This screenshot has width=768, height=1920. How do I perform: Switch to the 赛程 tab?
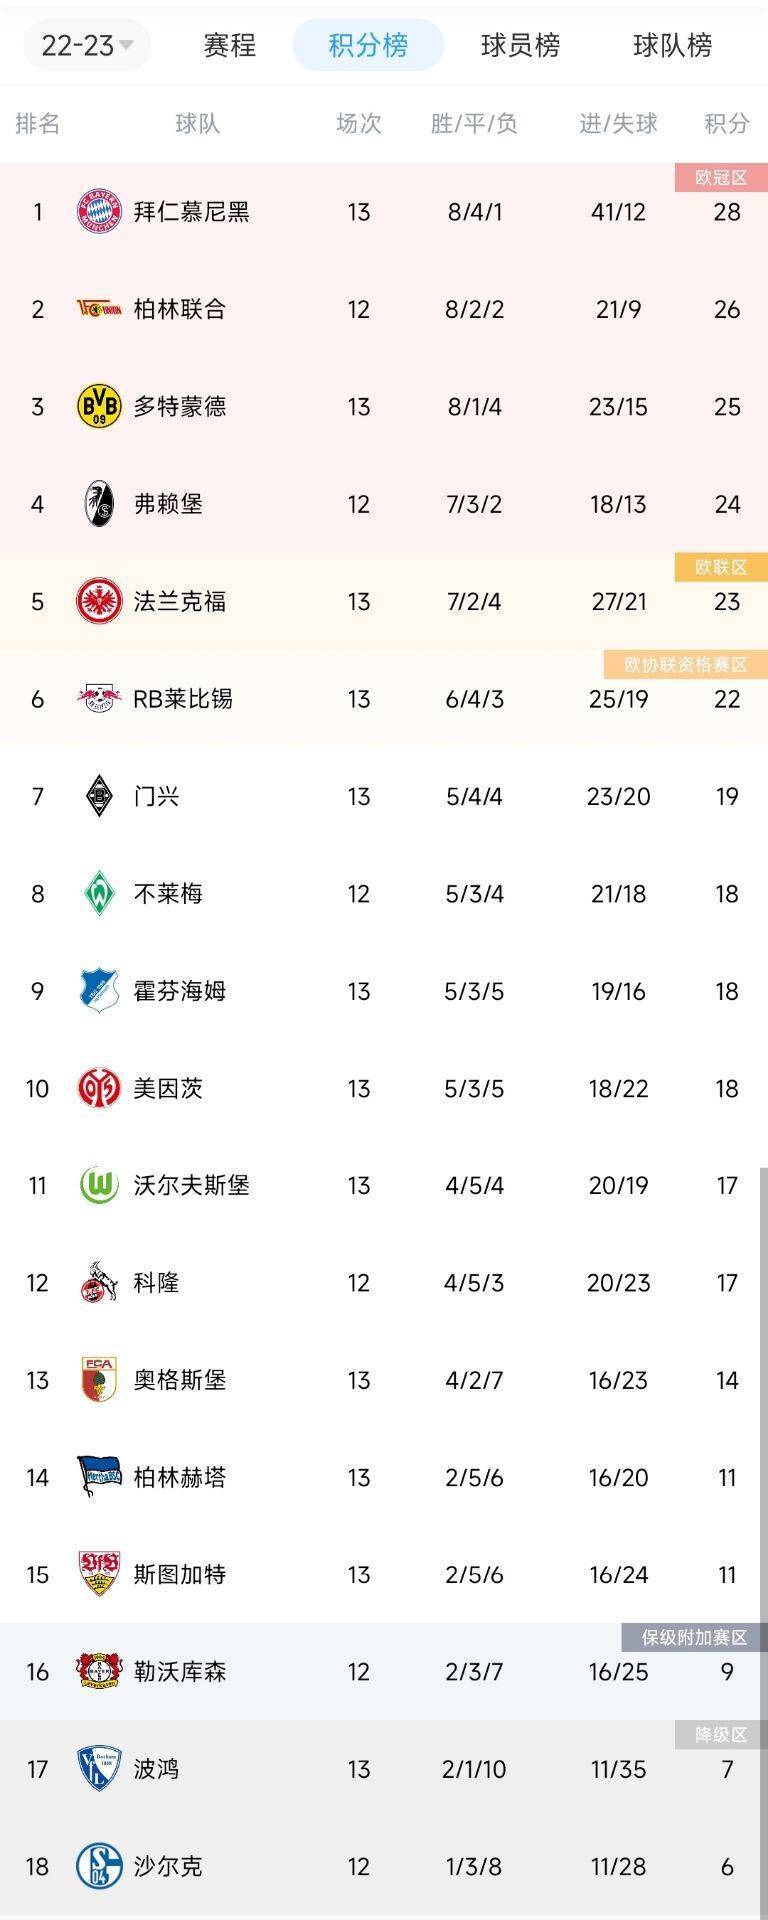pos(230,45)
